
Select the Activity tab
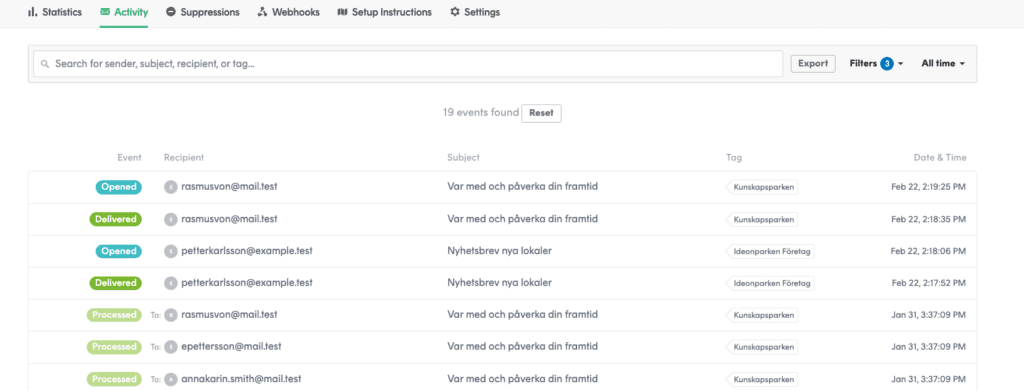point(124,12)
